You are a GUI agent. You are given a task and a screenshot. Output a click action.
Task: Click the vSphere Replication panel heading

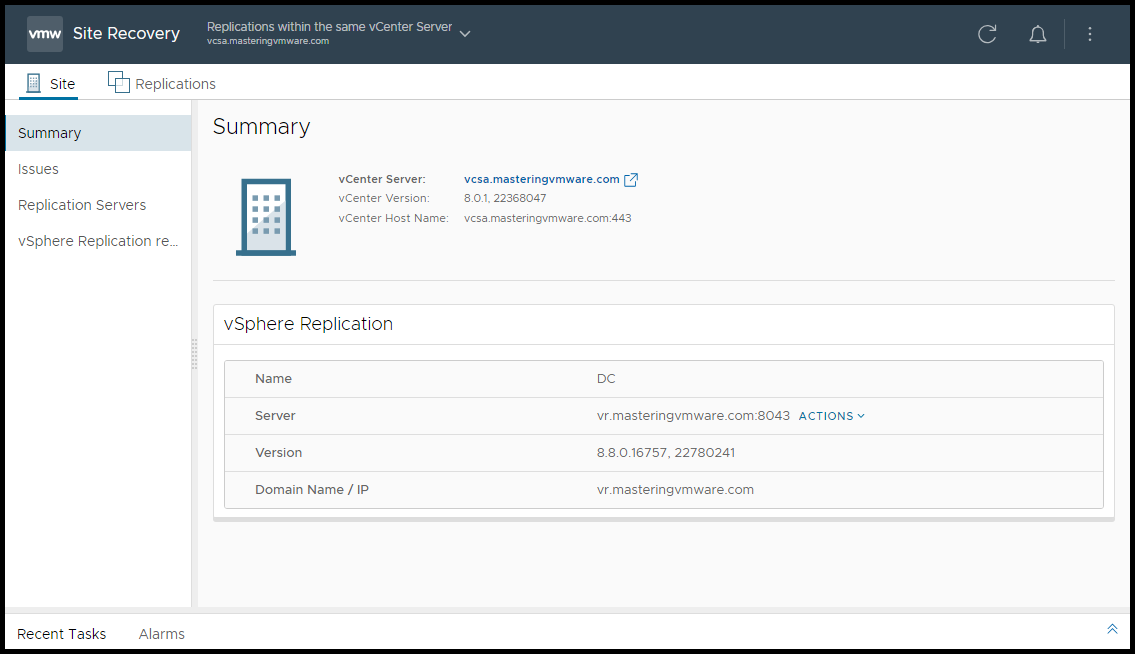point(308,324)
